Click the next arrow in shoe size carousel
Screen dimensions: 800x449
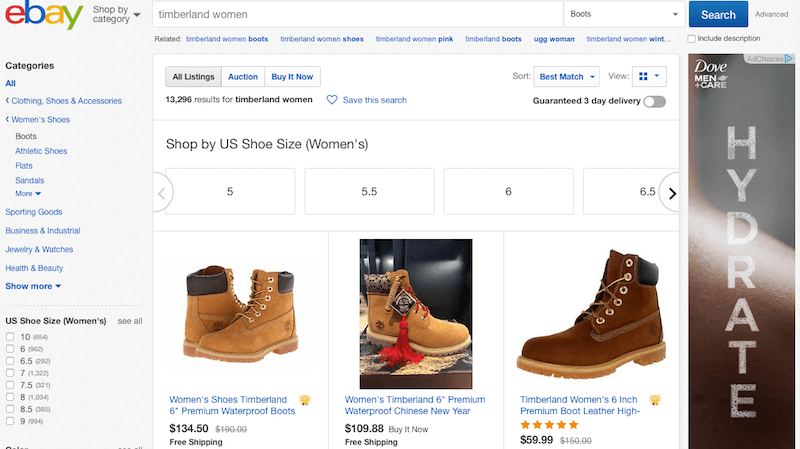[672, 193]
